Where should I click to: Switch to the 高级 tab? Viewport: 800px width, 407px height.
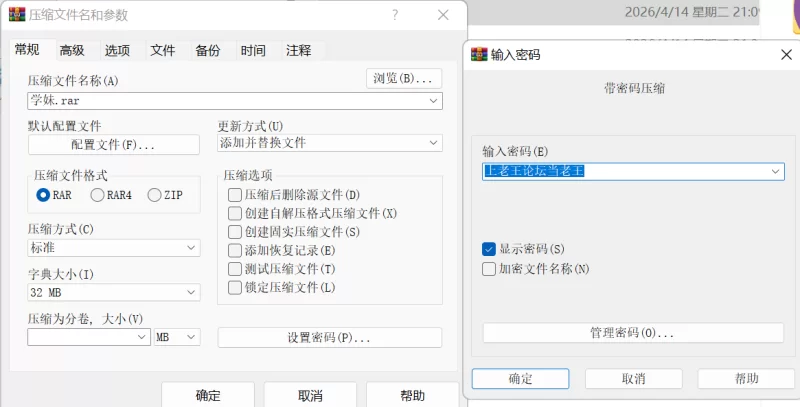(72, 50)
